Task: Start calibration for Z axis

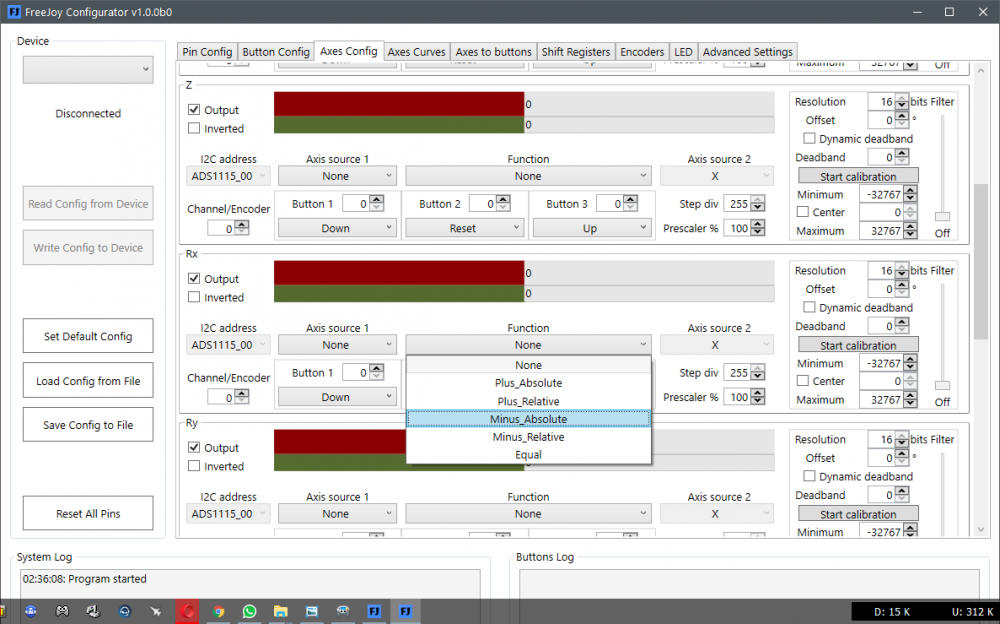Action: (x=858, y=176)
